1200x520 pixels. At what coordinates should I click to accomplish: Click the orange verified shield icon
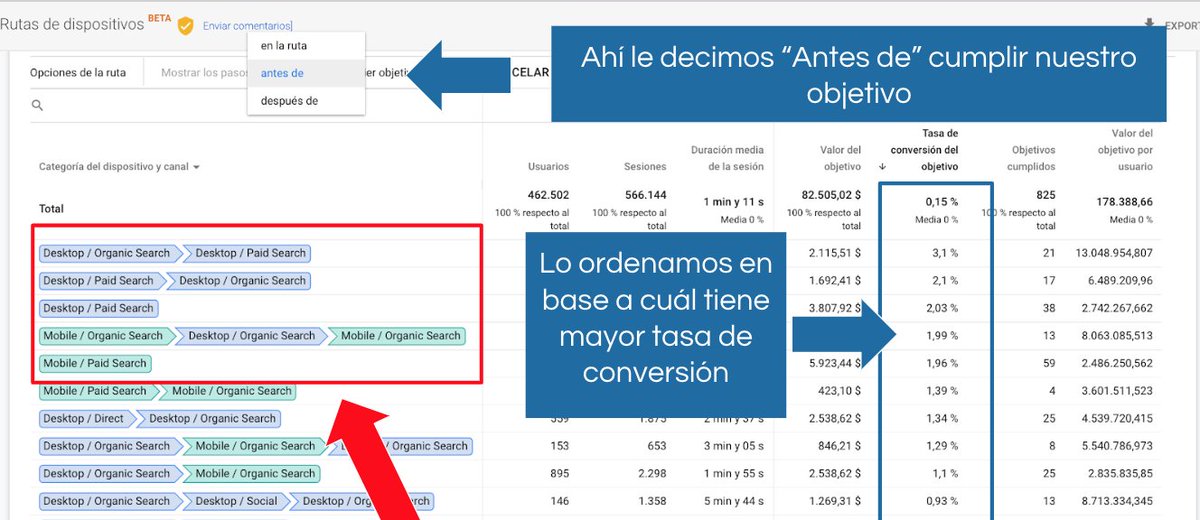(x=185, y=26)
